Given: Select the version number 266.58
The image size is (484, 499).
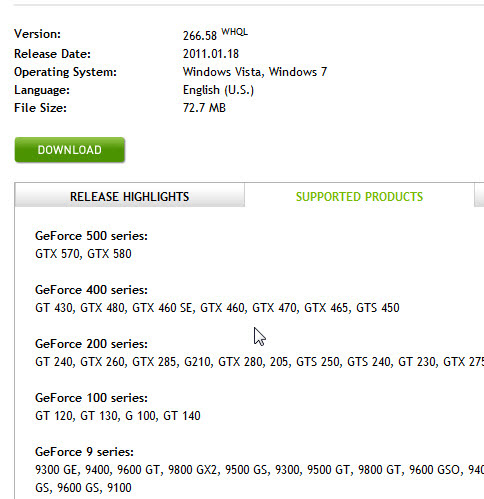Looking at the screenshot, I should [x=200, y=35].
